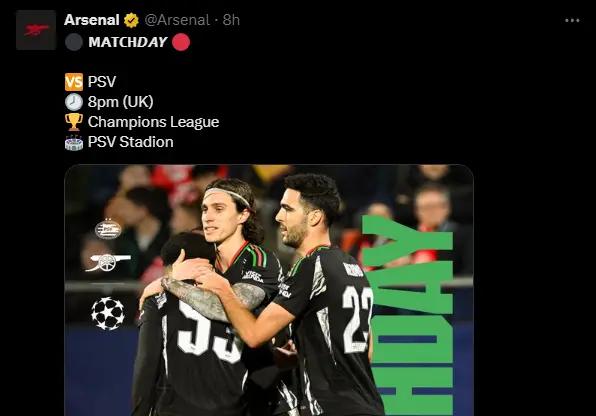The image size is (596, 416).
Task: Open the @Arsenal handle link
Action: [177, 20]
